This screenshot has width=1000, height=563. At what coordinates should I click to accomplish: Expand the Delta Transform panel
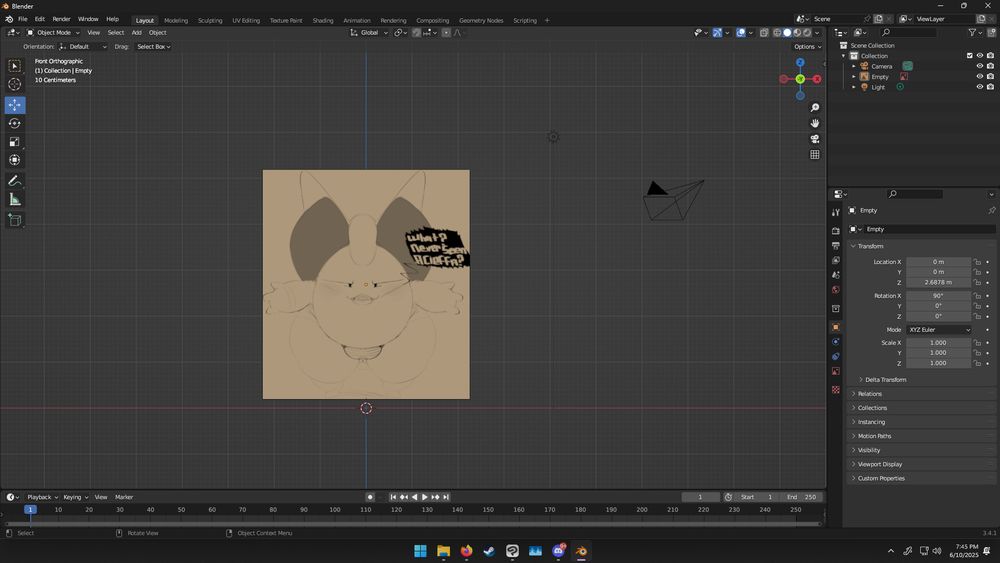pyautogui.click(x=885, y=380)
